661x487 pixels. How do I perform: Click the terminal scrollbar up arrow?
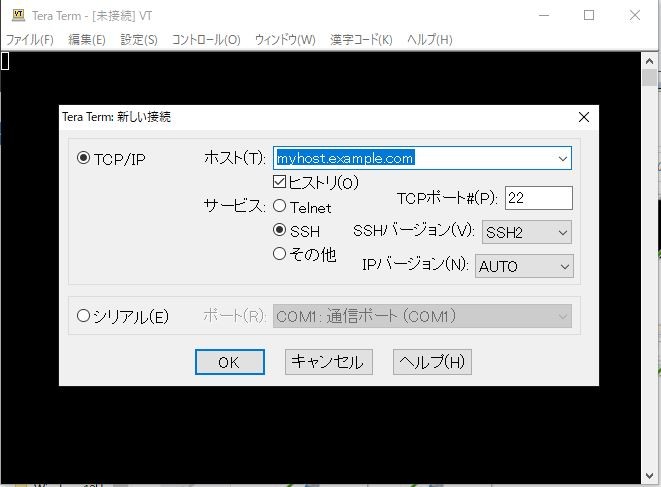coord(650,61)
